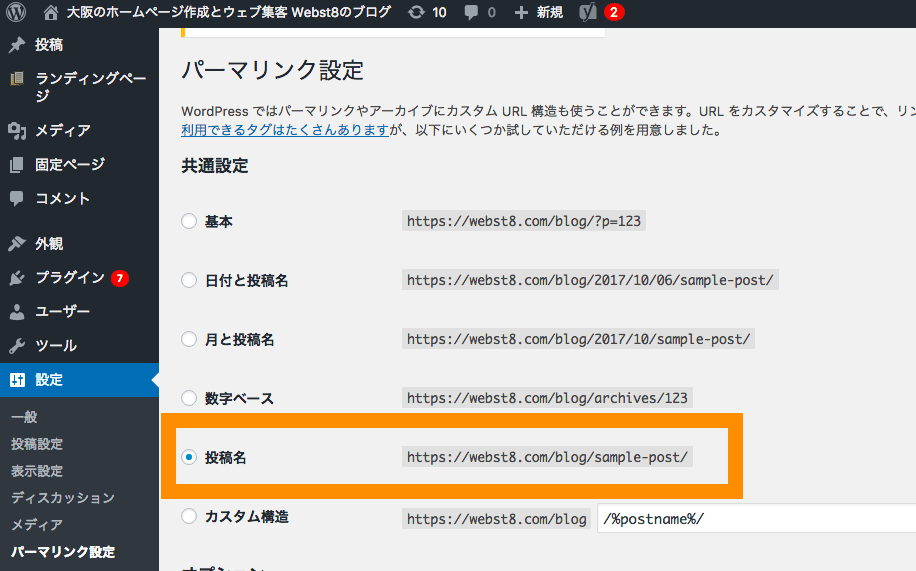Click the 利用できるタグはたくさんあります link
Screen dimensions: 916x571
click(285, 130)
